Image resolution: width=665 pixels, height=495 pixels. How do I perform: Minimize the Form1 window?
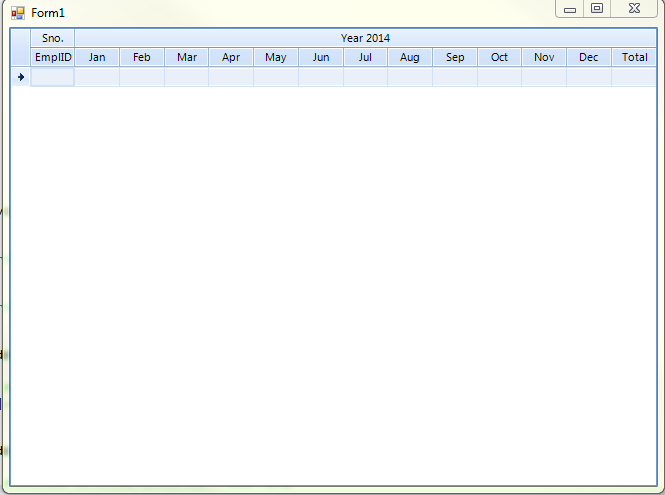click(x=570, y=8)
